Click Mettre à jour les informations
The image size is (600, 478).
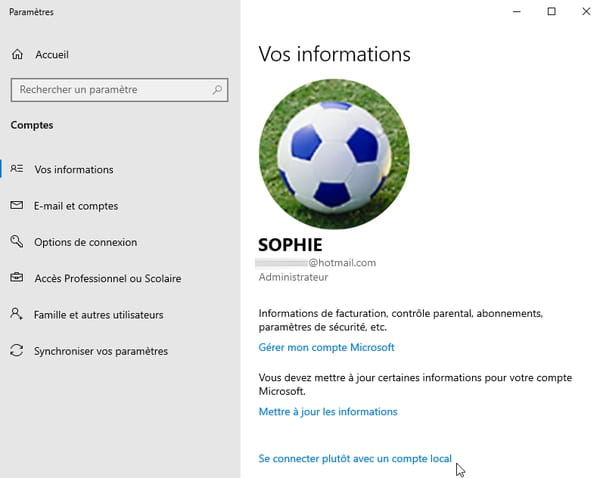[328, 411]
